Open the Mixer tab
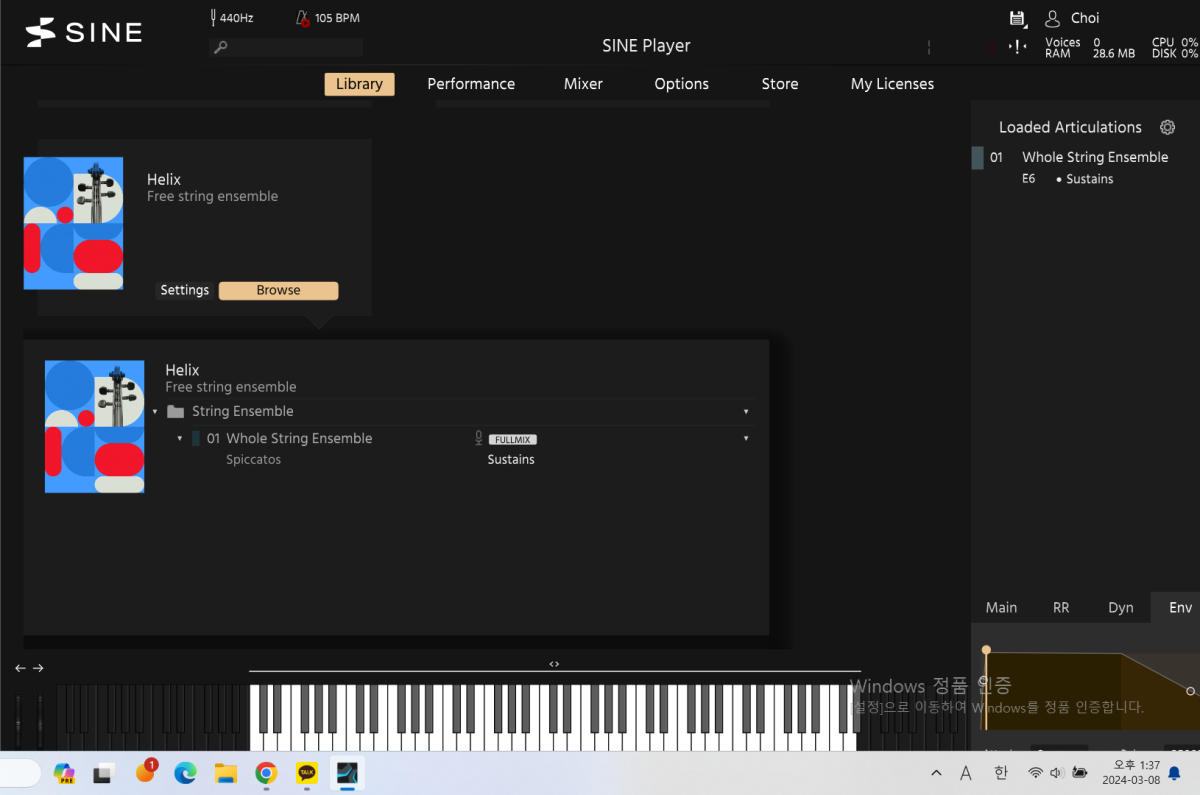Screen dimensions: 1200x795 pyautogui.click(x=583, y=84)
